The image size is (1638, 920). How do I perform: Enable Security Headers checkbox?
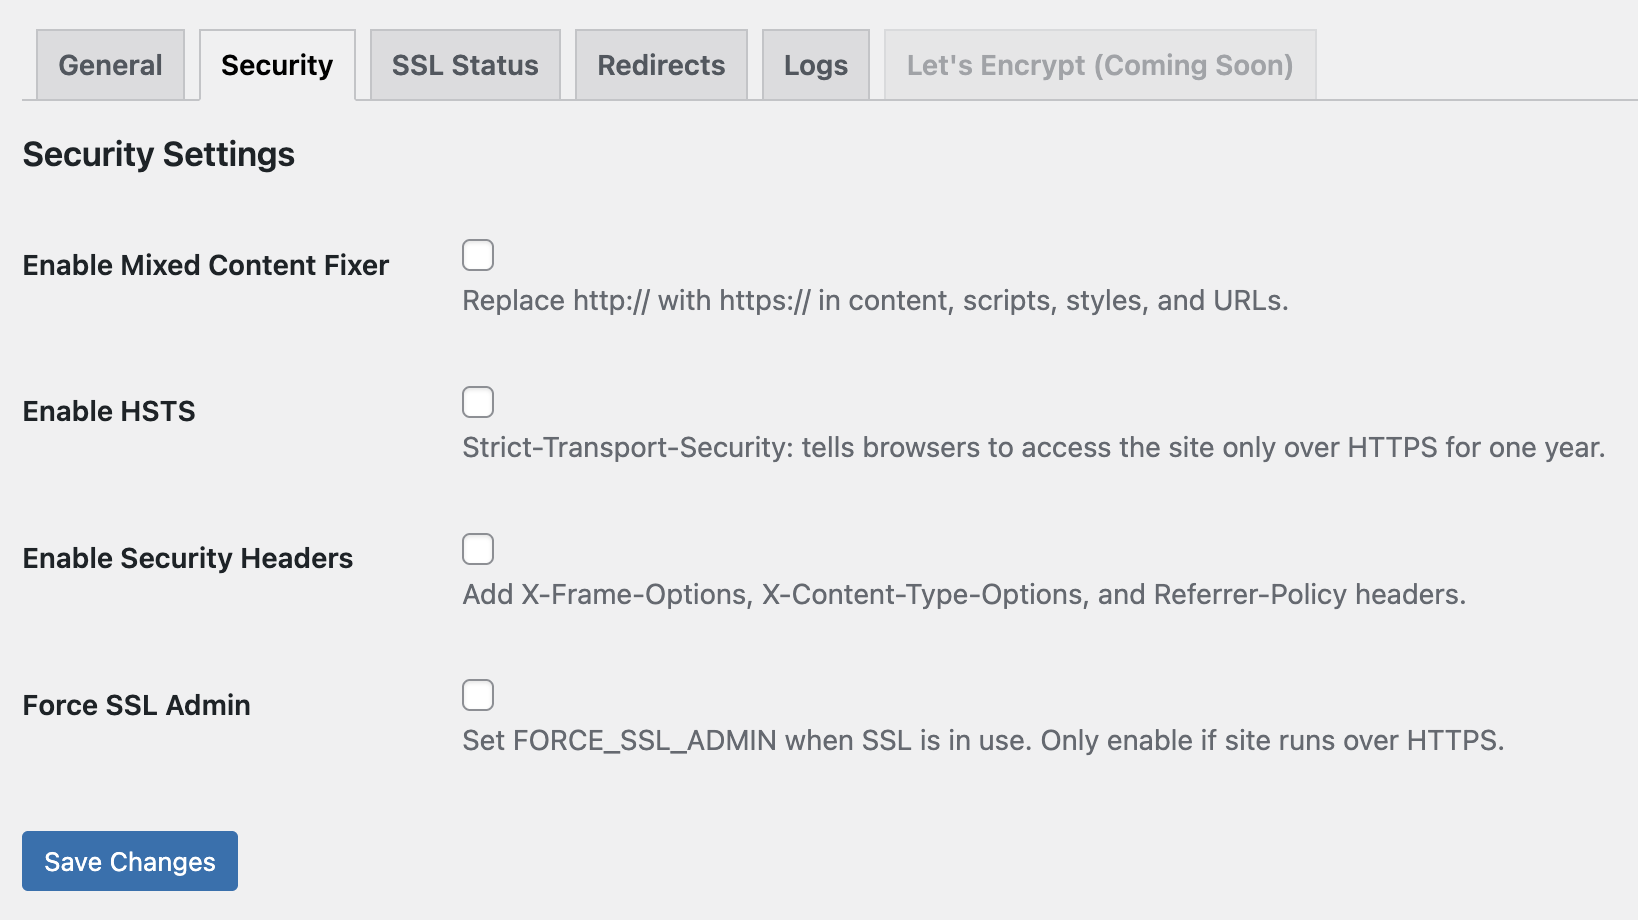click(478, 548)
